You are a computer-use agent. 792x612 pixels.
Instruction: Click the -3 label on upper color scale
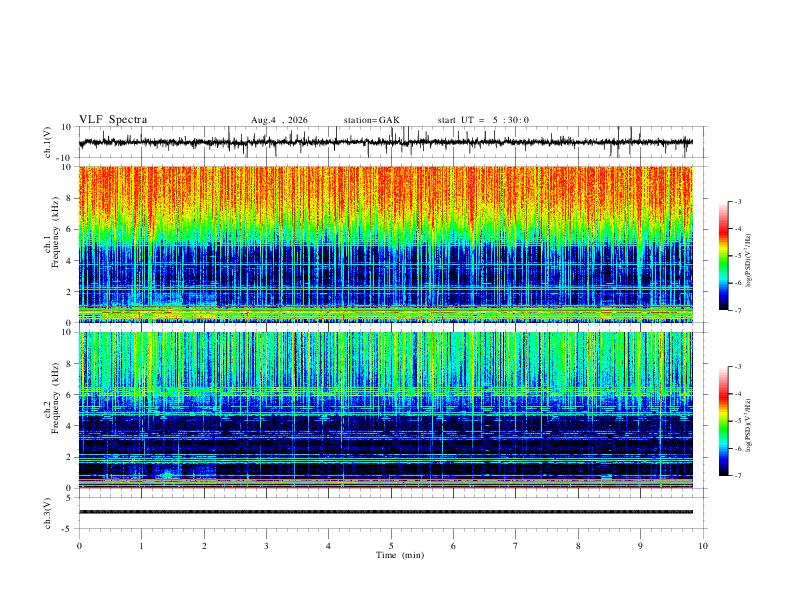(x=737, y=201)
